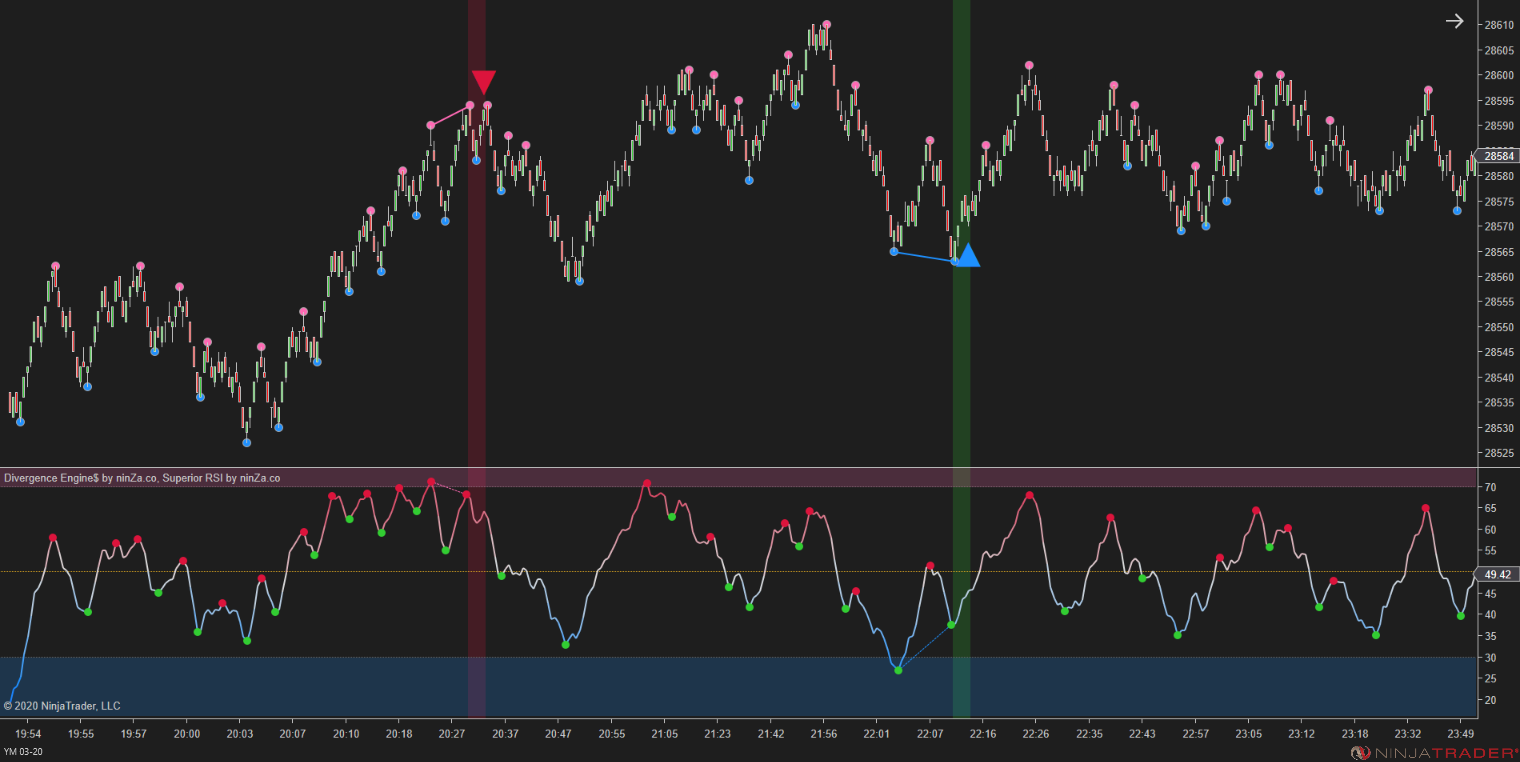Screen dimensions: 1520x762
Task: Select the blue buy signal triangle on the chart
Action: (x=968, y=258)
